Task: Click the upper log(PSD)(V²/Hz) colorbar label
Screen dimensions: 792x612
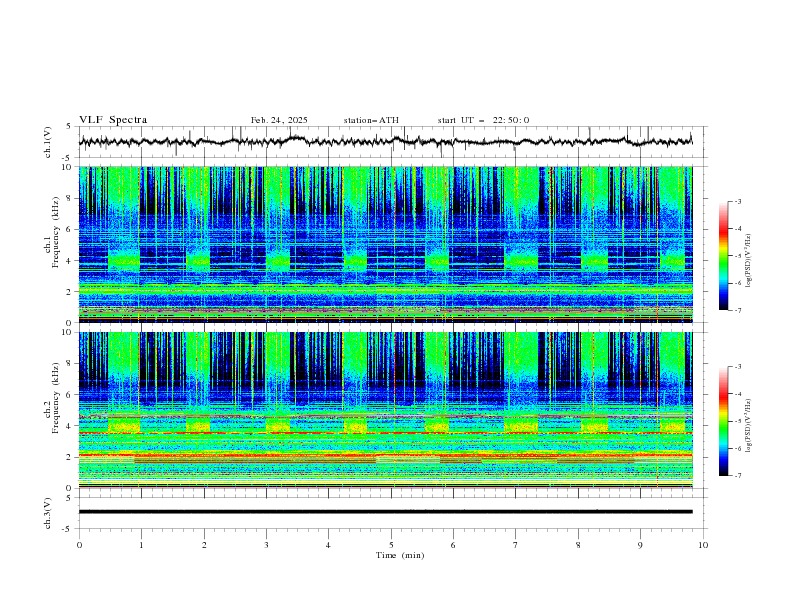Action: pyautogui.click(x=749, y=260)
